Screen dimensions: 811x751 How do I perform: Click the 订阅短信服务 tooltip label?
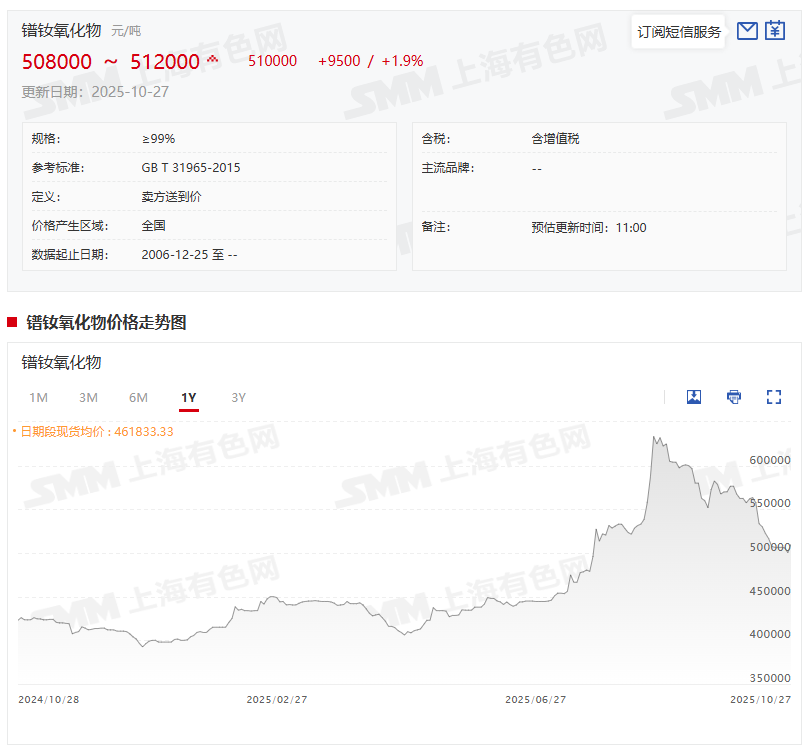tap(679, 32)
